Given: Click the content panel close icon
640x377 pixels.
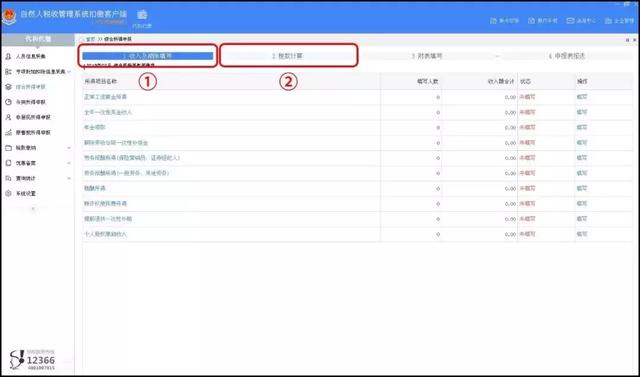Looking at the screenshot, I should pyautogui.click(x=635, y=40).
